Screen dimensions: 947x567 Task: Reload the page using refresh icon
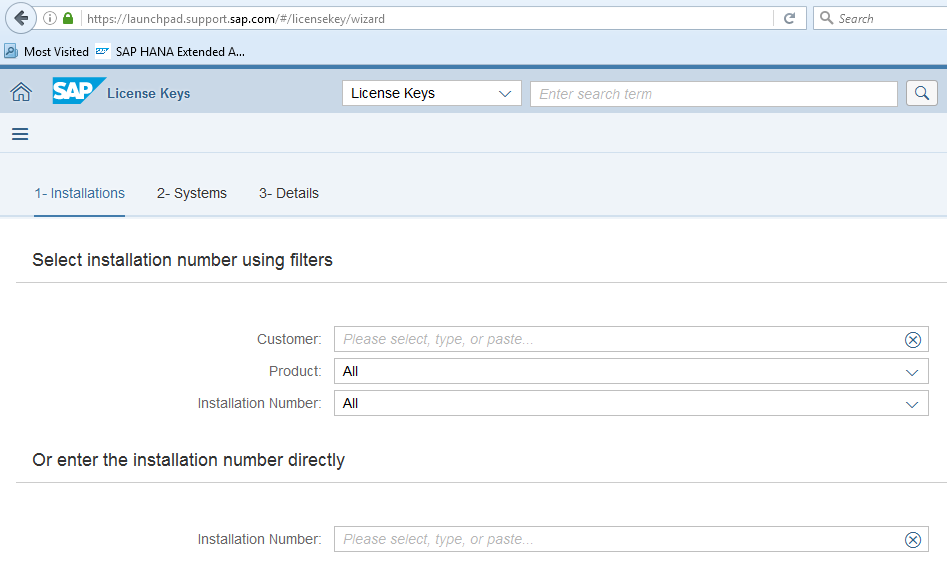[x=789, y=18]
